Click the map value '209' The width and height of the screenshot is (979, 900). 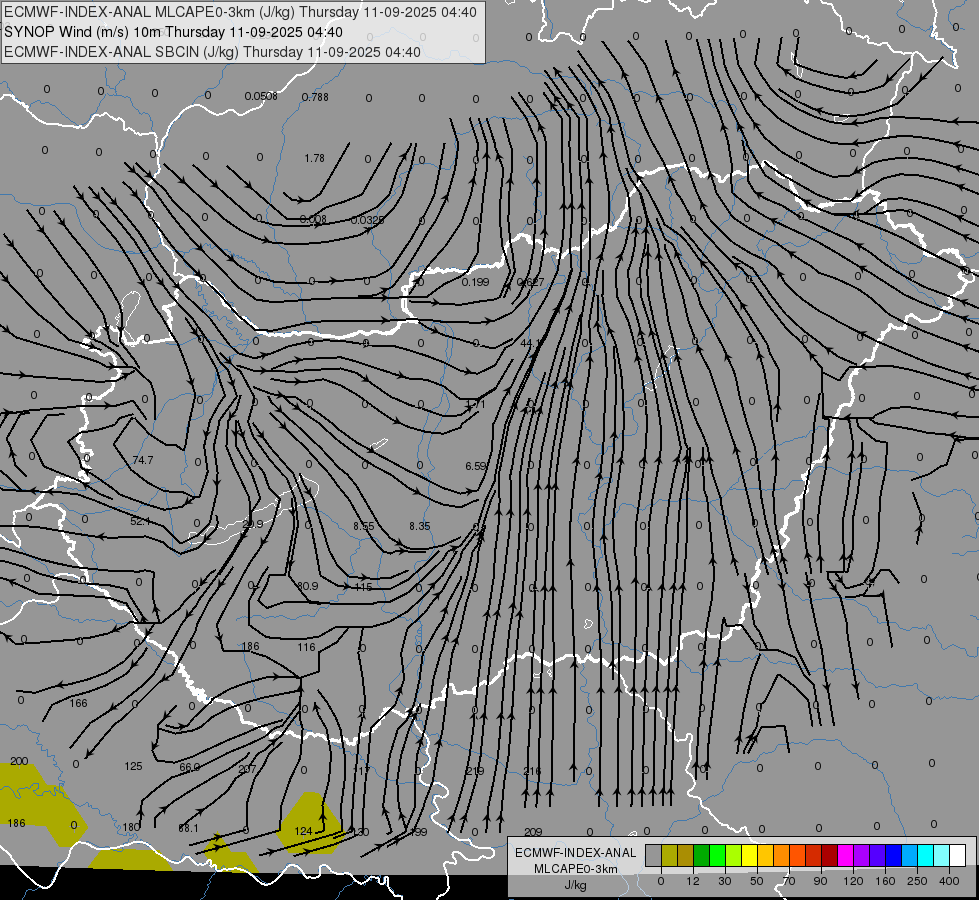(533, 832)
